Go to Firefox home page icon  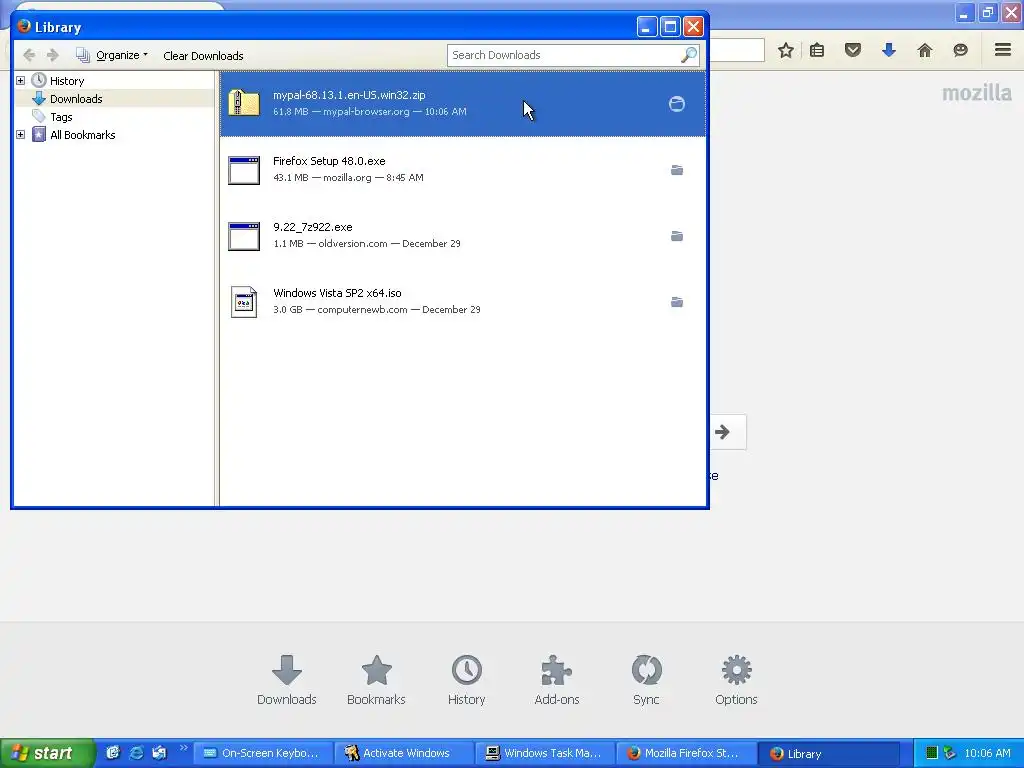pyautogui.click(x=925, y=50)
